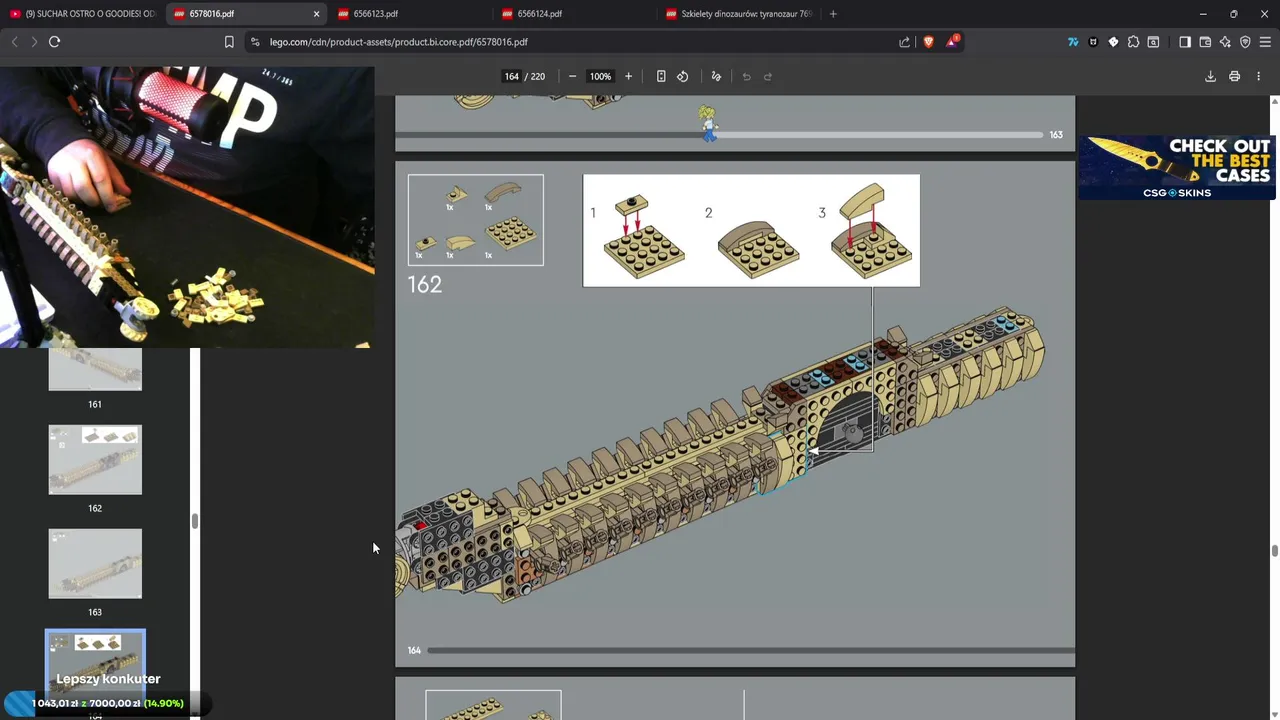
Task: Toggle the browser sidebar panel
Action: 1185,42
